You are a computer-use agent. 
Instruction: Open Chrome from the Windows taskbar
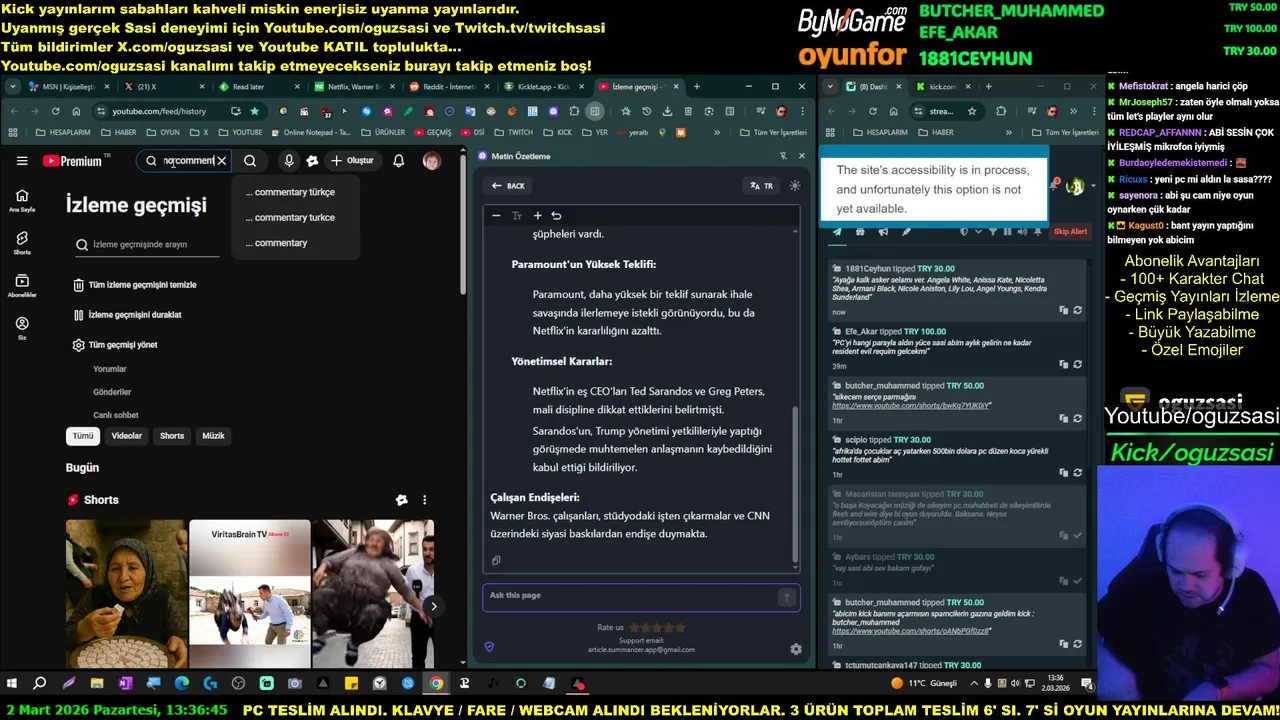click(x=436, y=684)
